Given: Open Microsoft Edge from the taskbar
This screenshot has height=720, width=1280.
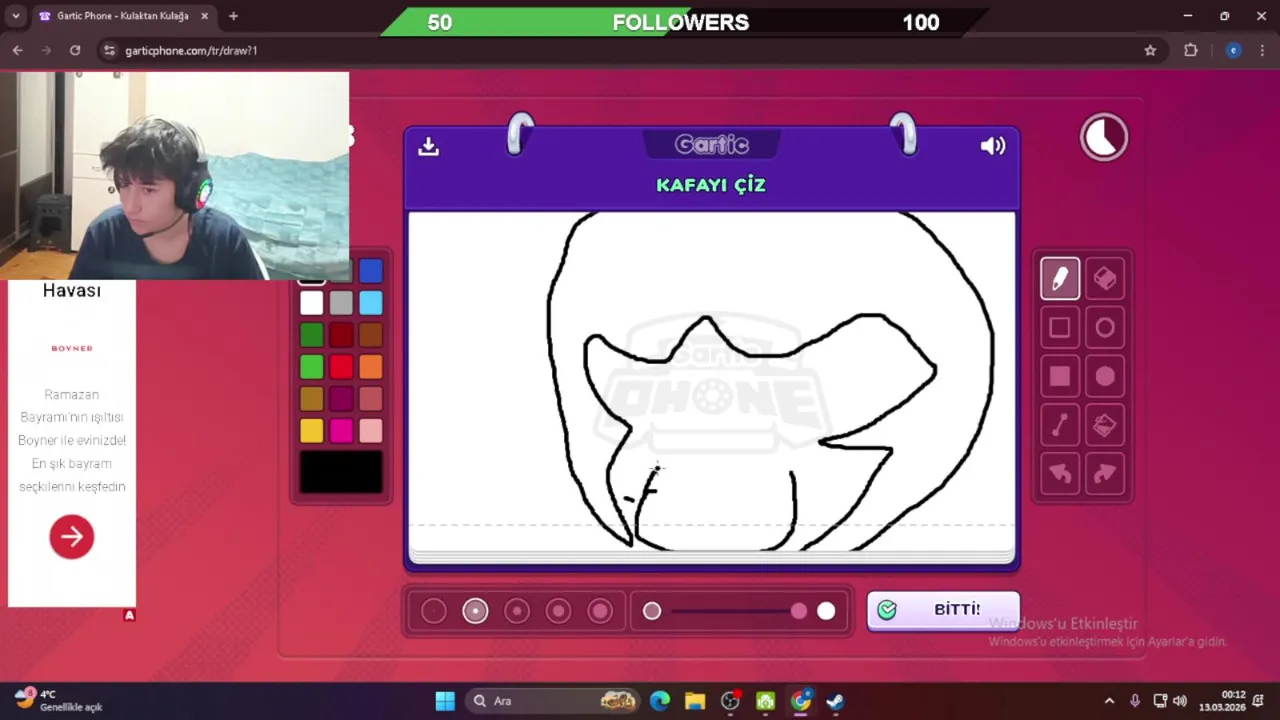Looking at the screenshot, I should [660, 701].
